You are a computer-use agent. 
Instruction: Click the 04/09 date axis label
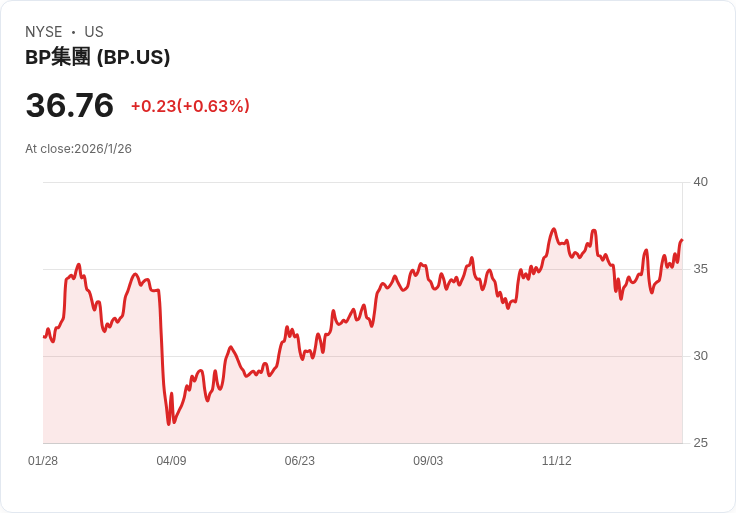(x=171, y=461)
